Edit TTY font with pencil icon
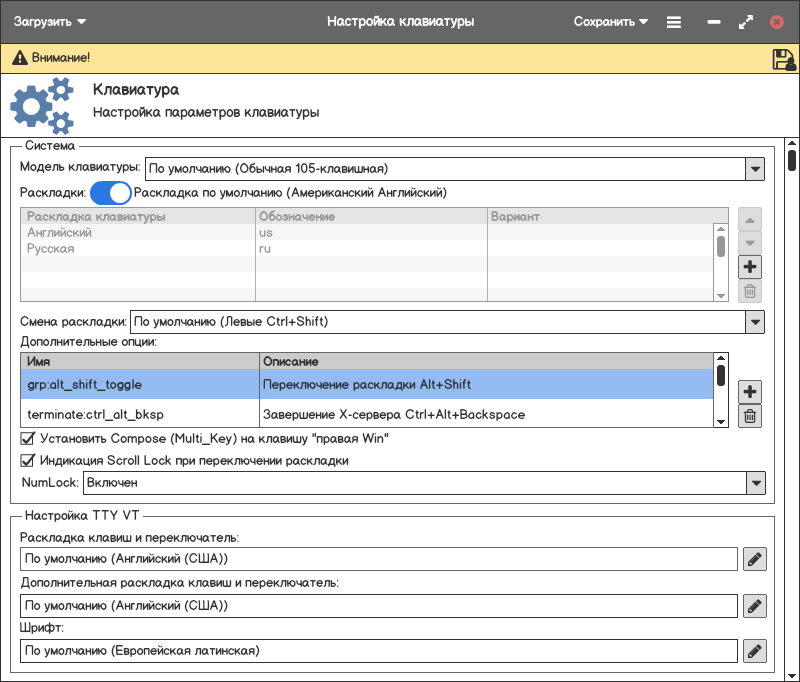800x682 pixels. point(755,651)
